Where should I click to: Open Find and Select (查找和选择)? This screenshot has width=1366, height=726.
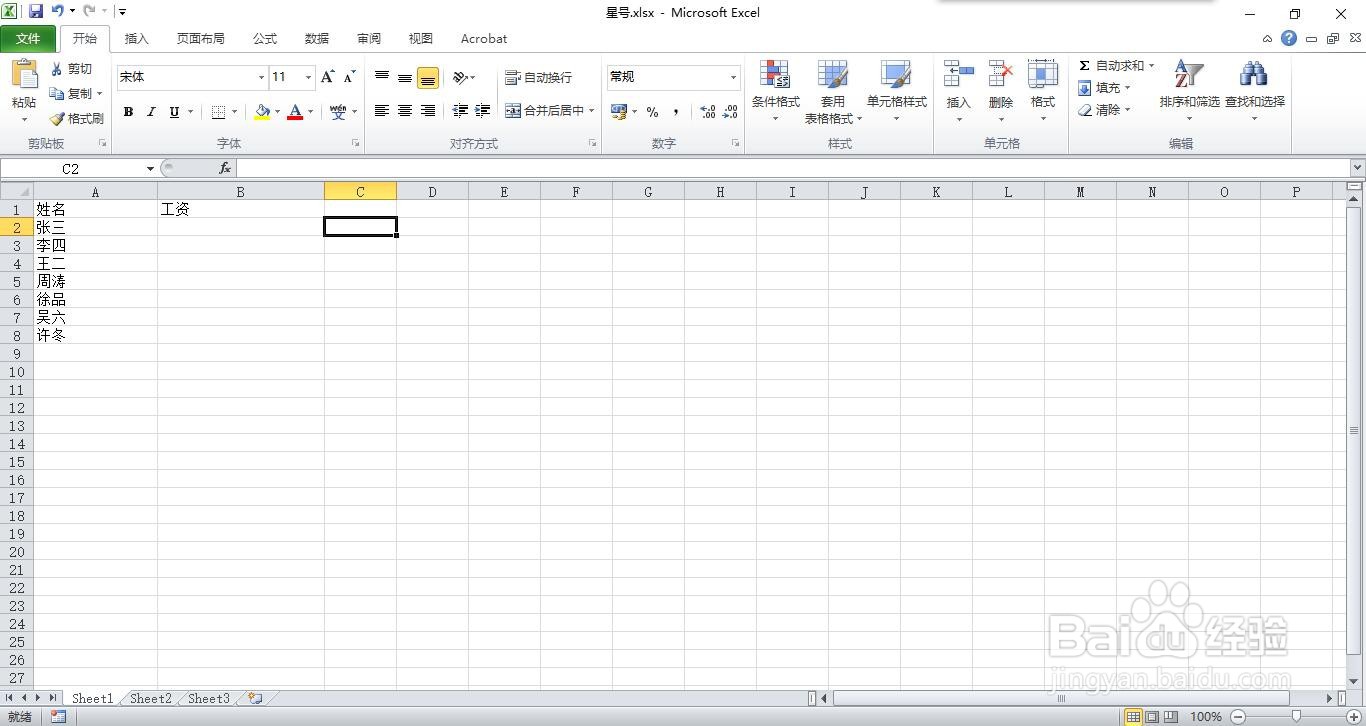tap(1254, 90)
